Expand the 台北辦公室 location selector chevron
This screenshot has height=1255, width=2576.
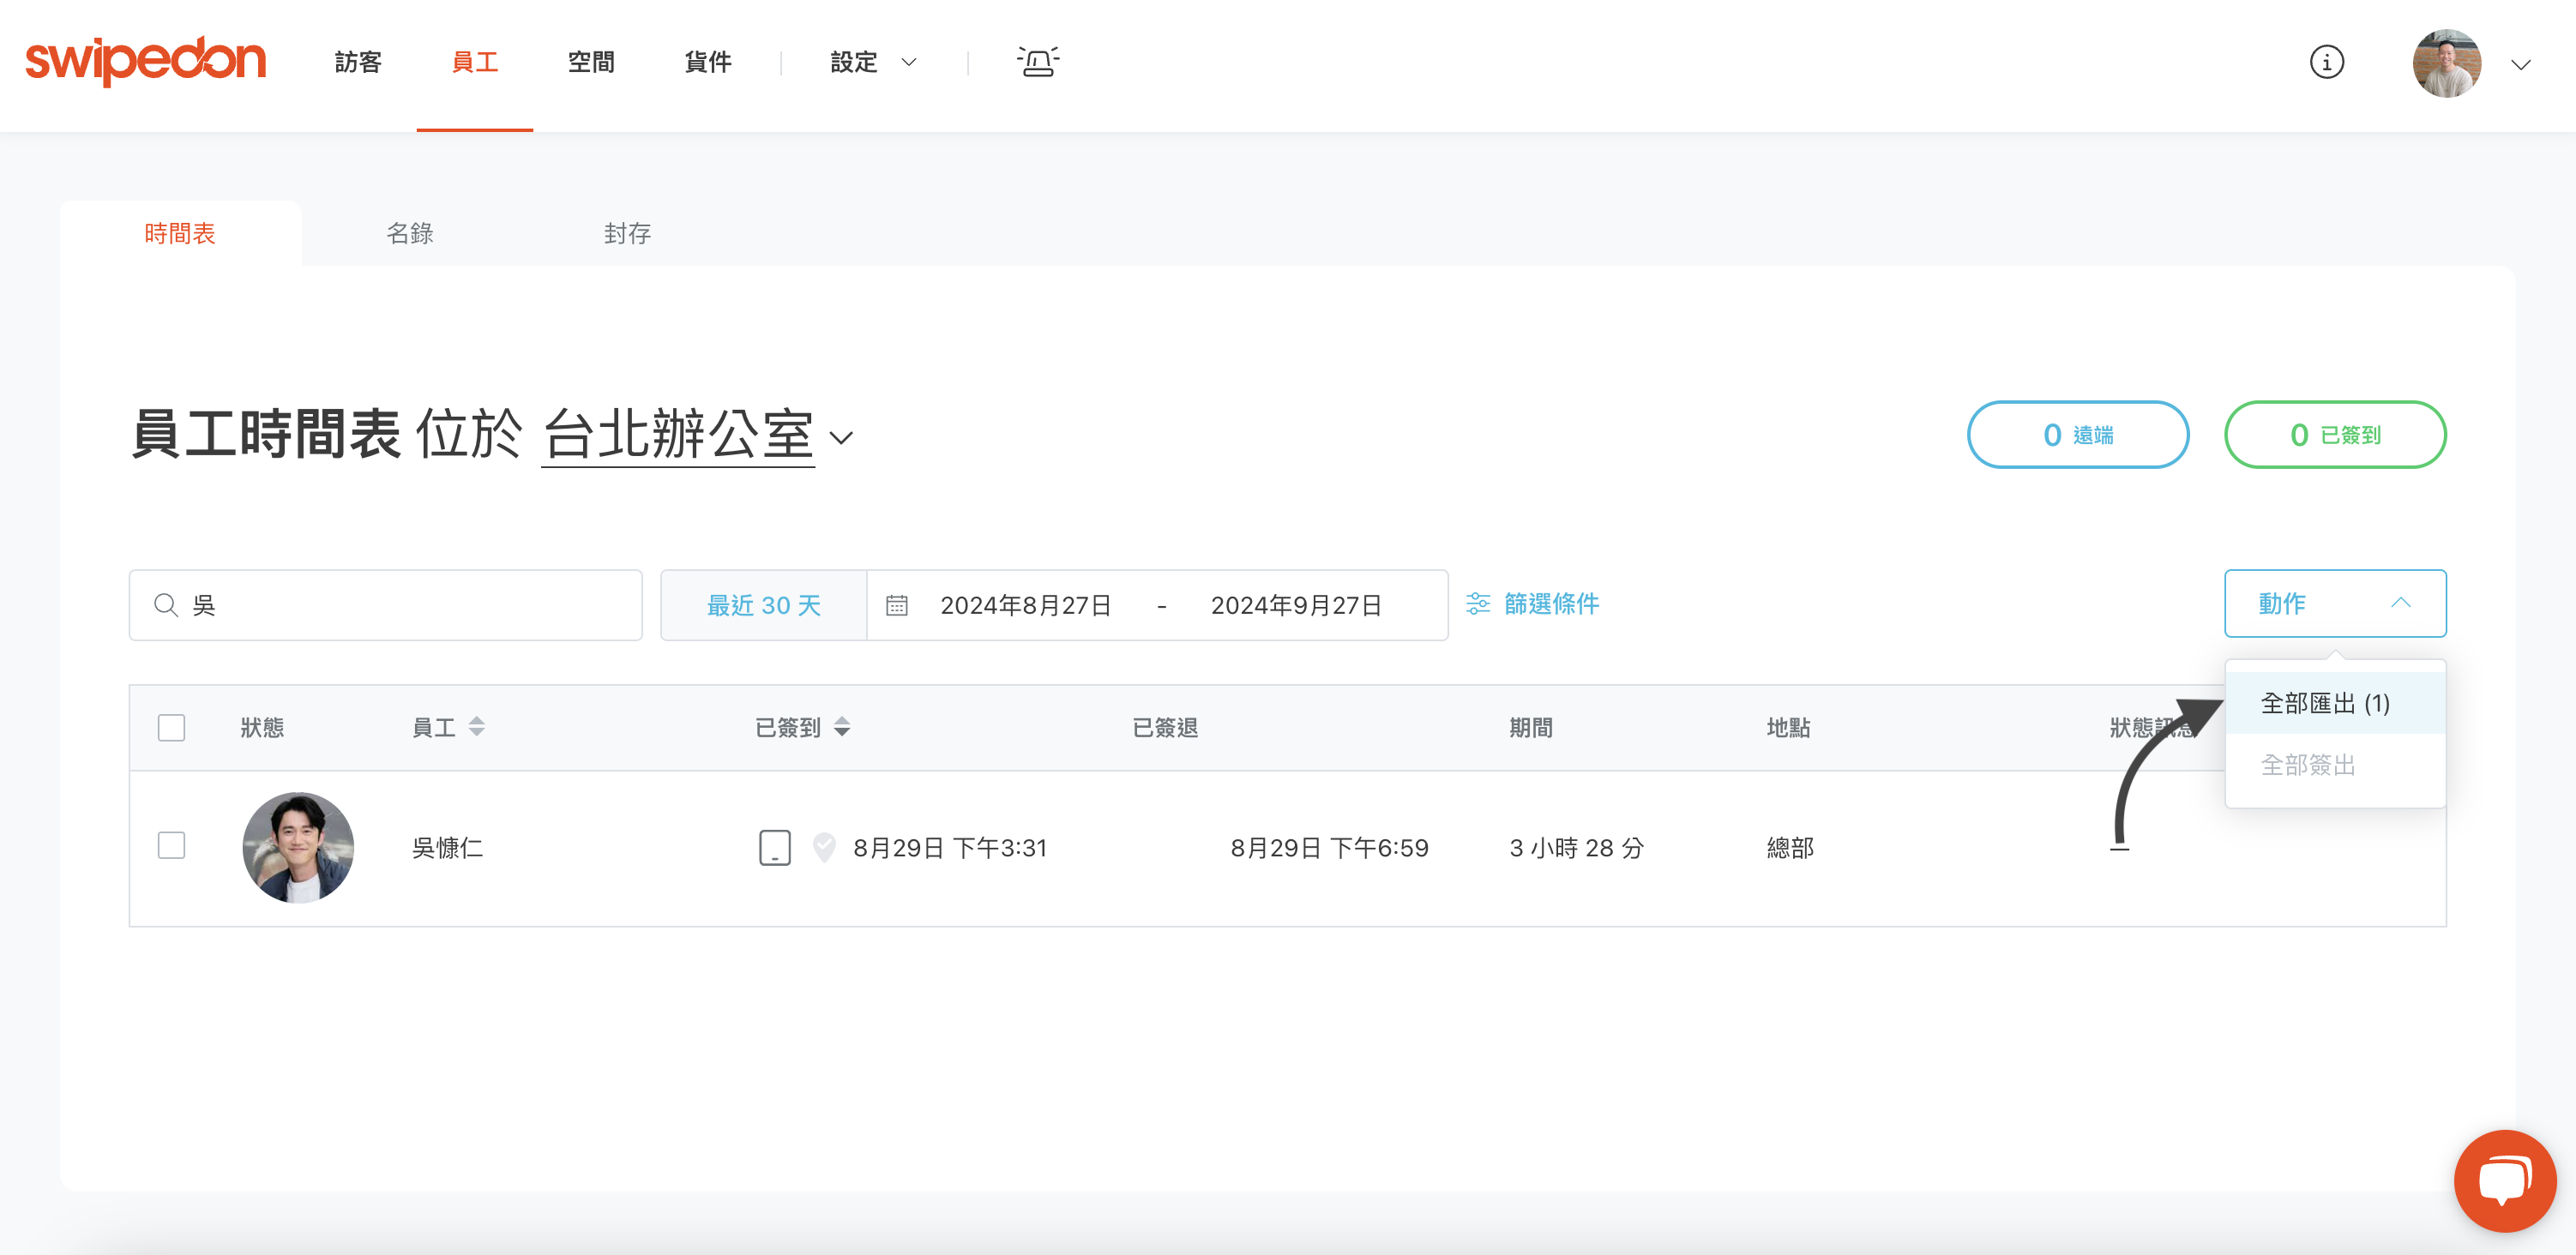(x=842, y=438)
